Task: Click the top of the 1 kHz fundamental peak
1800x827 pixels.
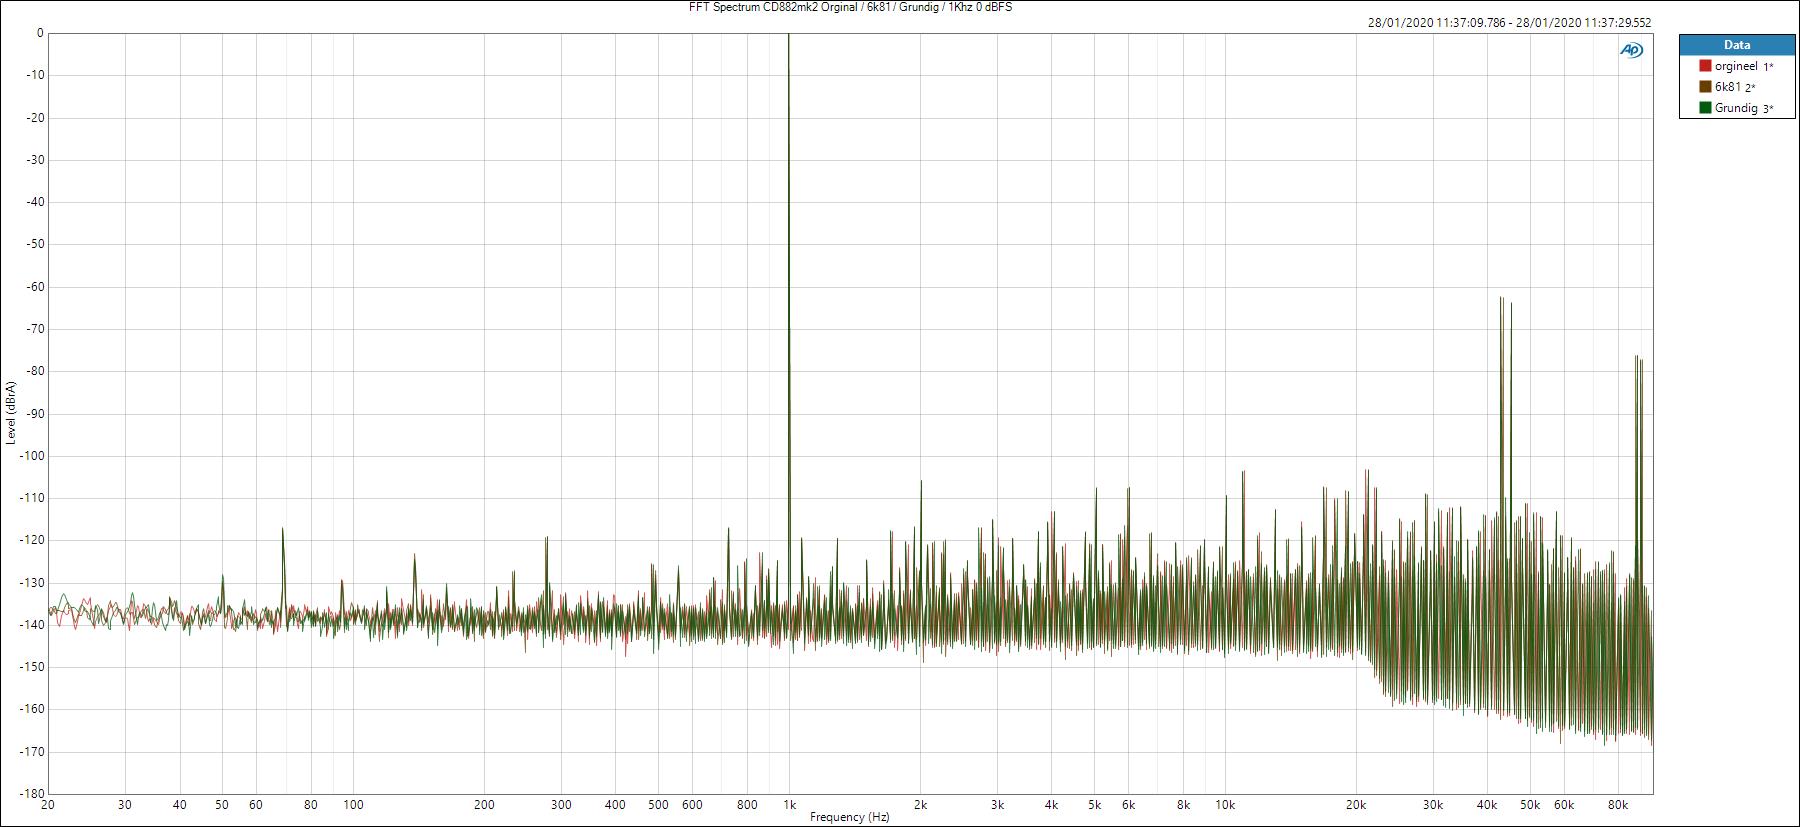Action: pos(789,36)
